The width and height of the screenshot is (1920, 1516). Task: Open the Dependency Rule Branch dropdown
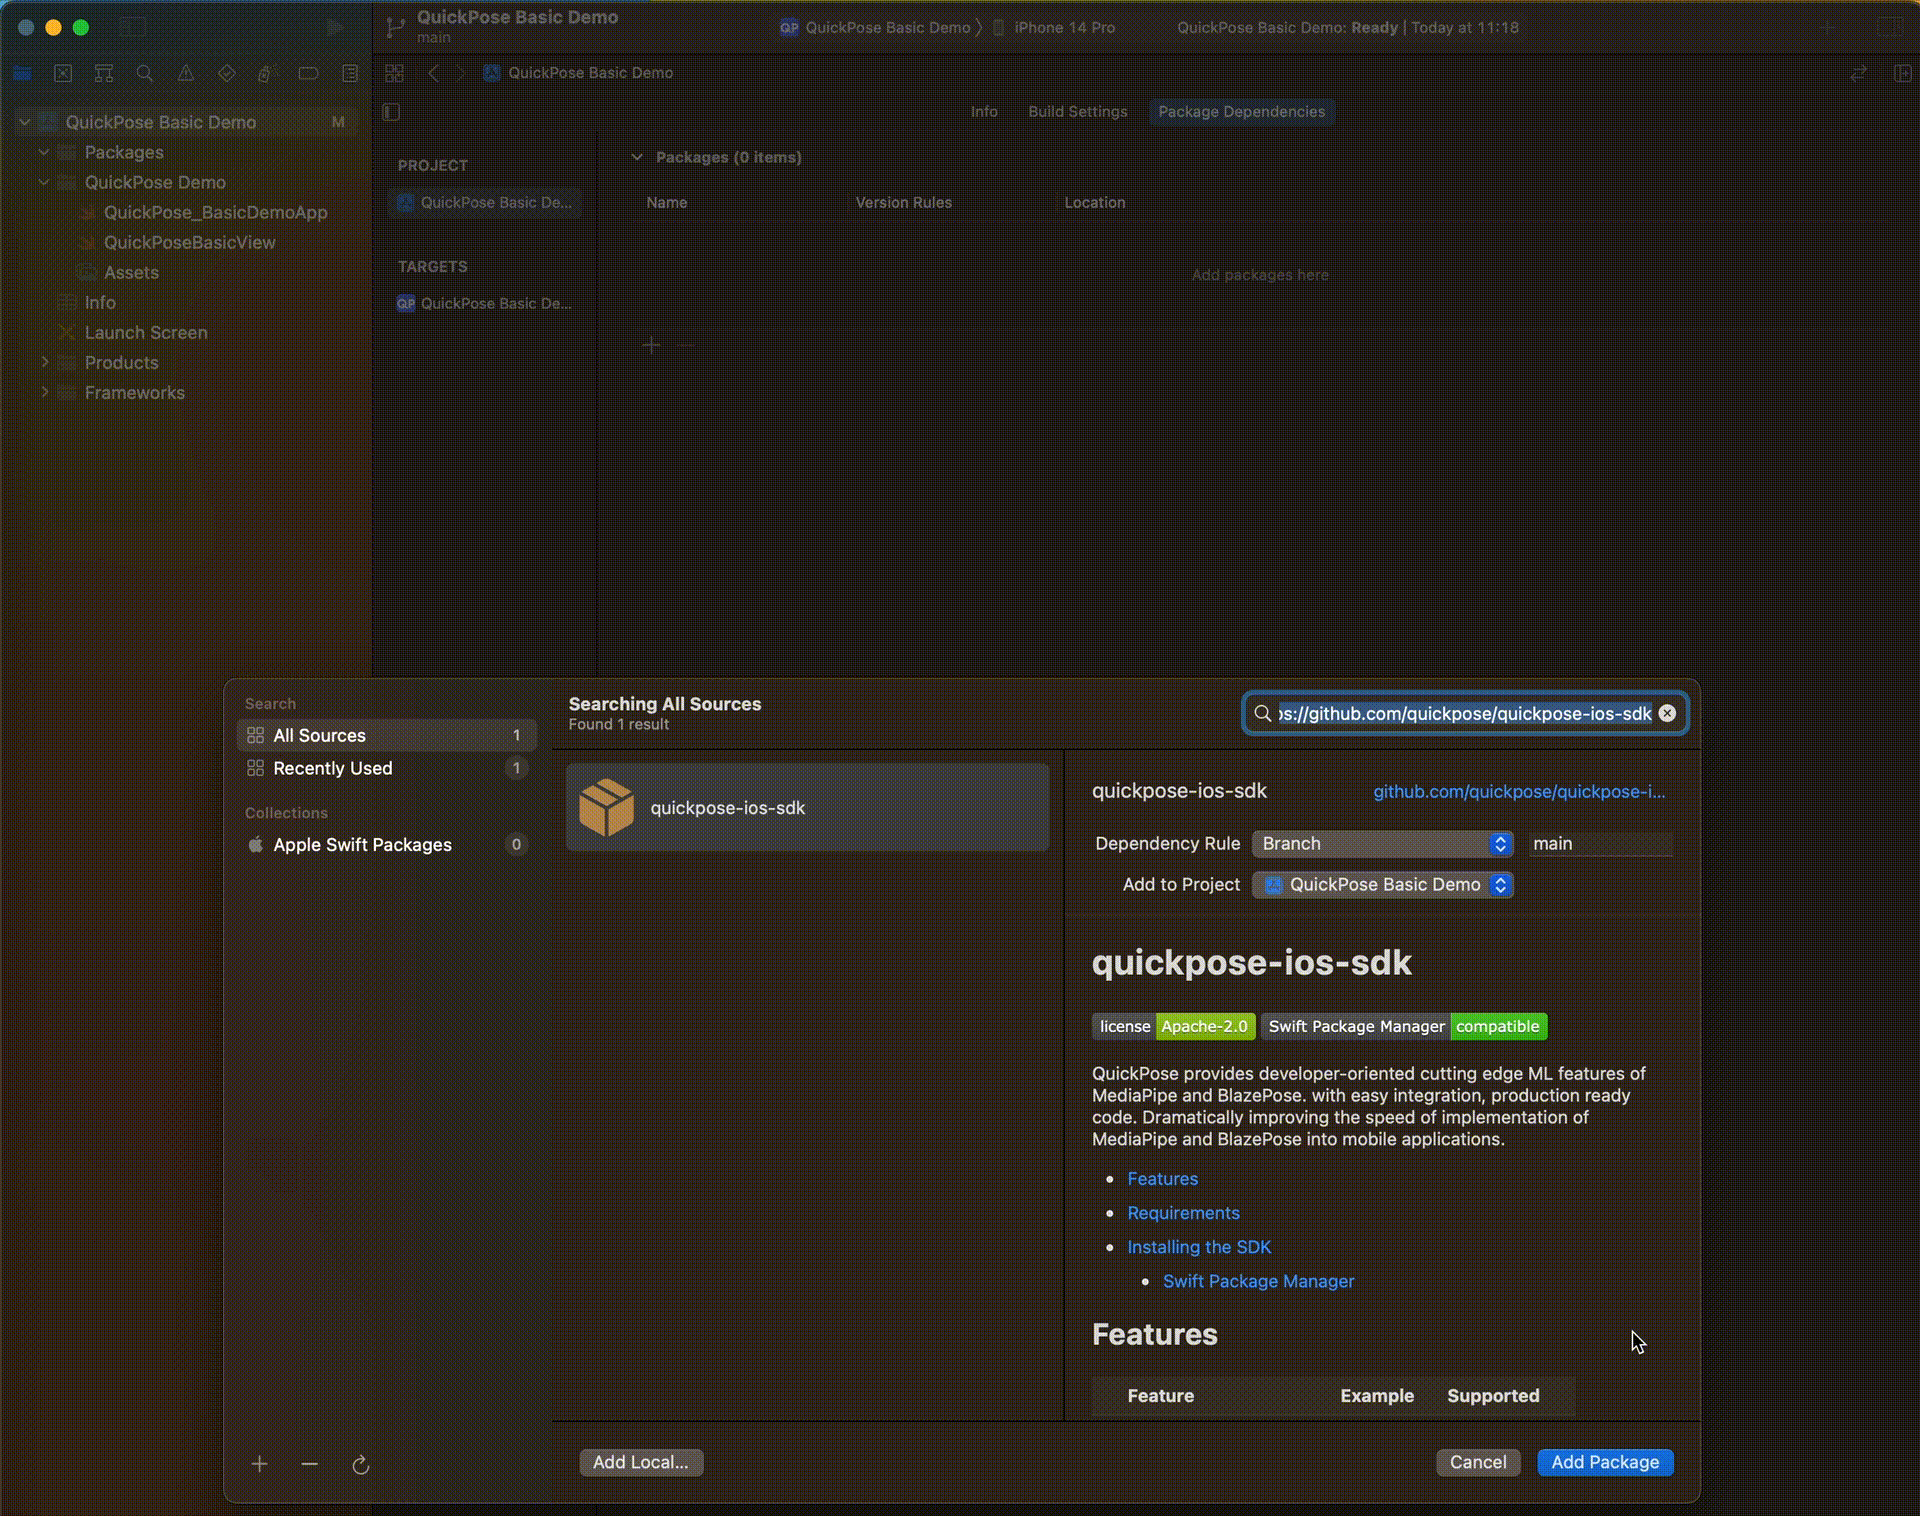[1382, 844]
